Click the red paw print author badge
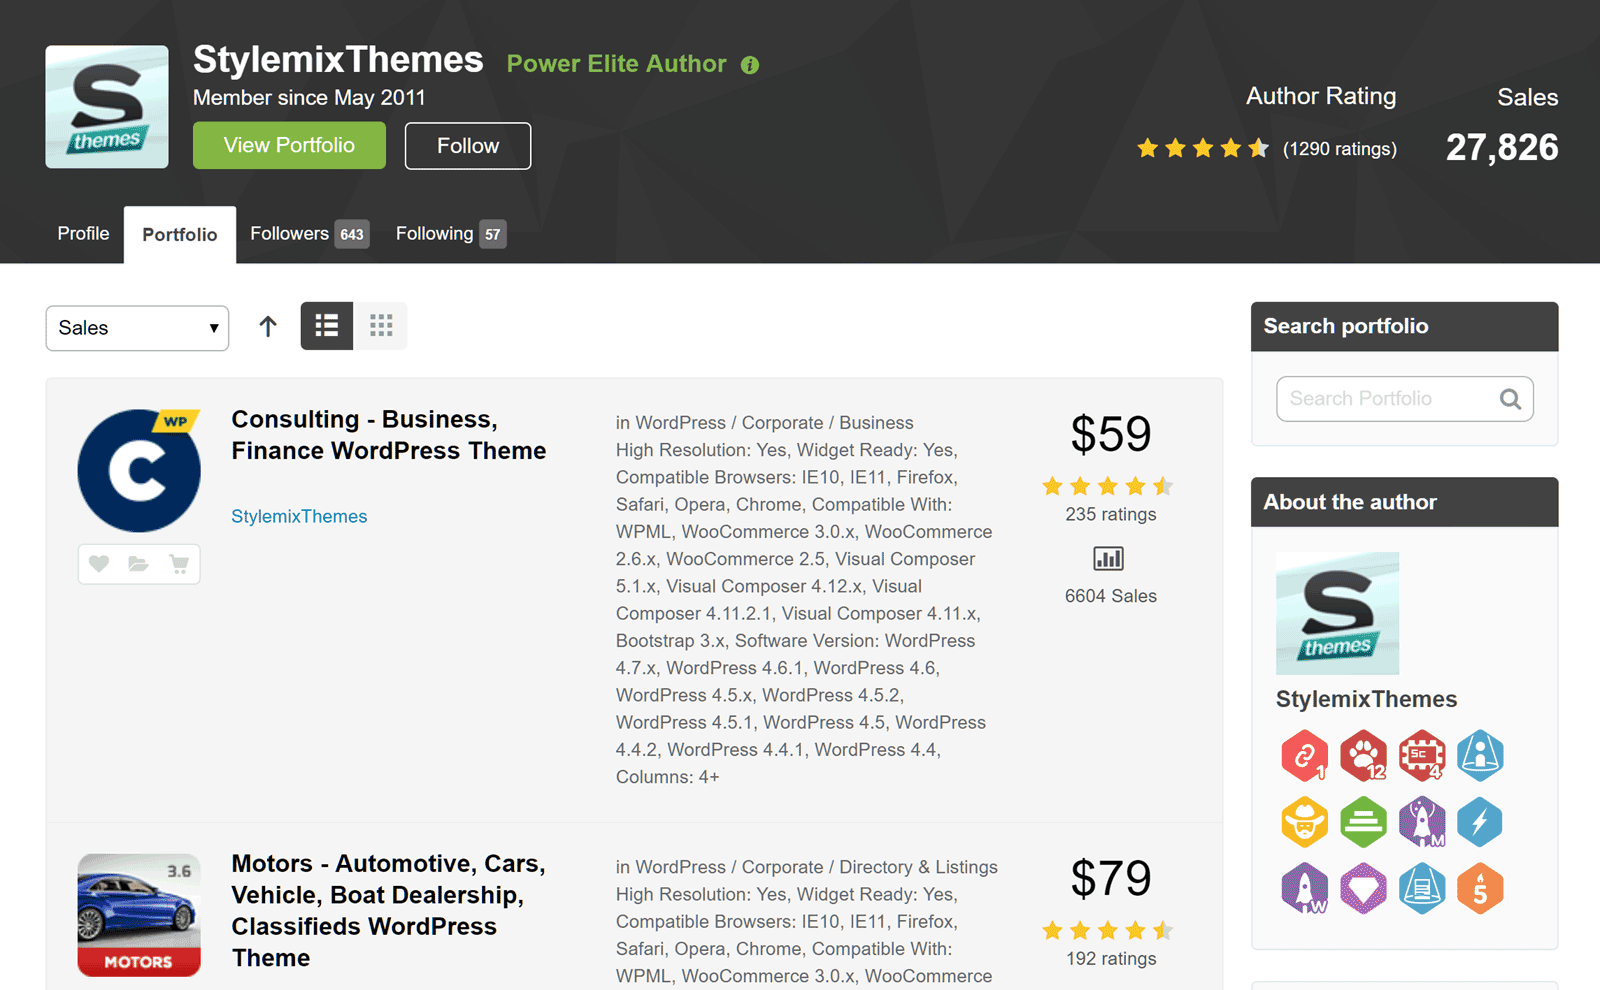This screenshot has width=1600, height=990. (x=1363, y=756)
